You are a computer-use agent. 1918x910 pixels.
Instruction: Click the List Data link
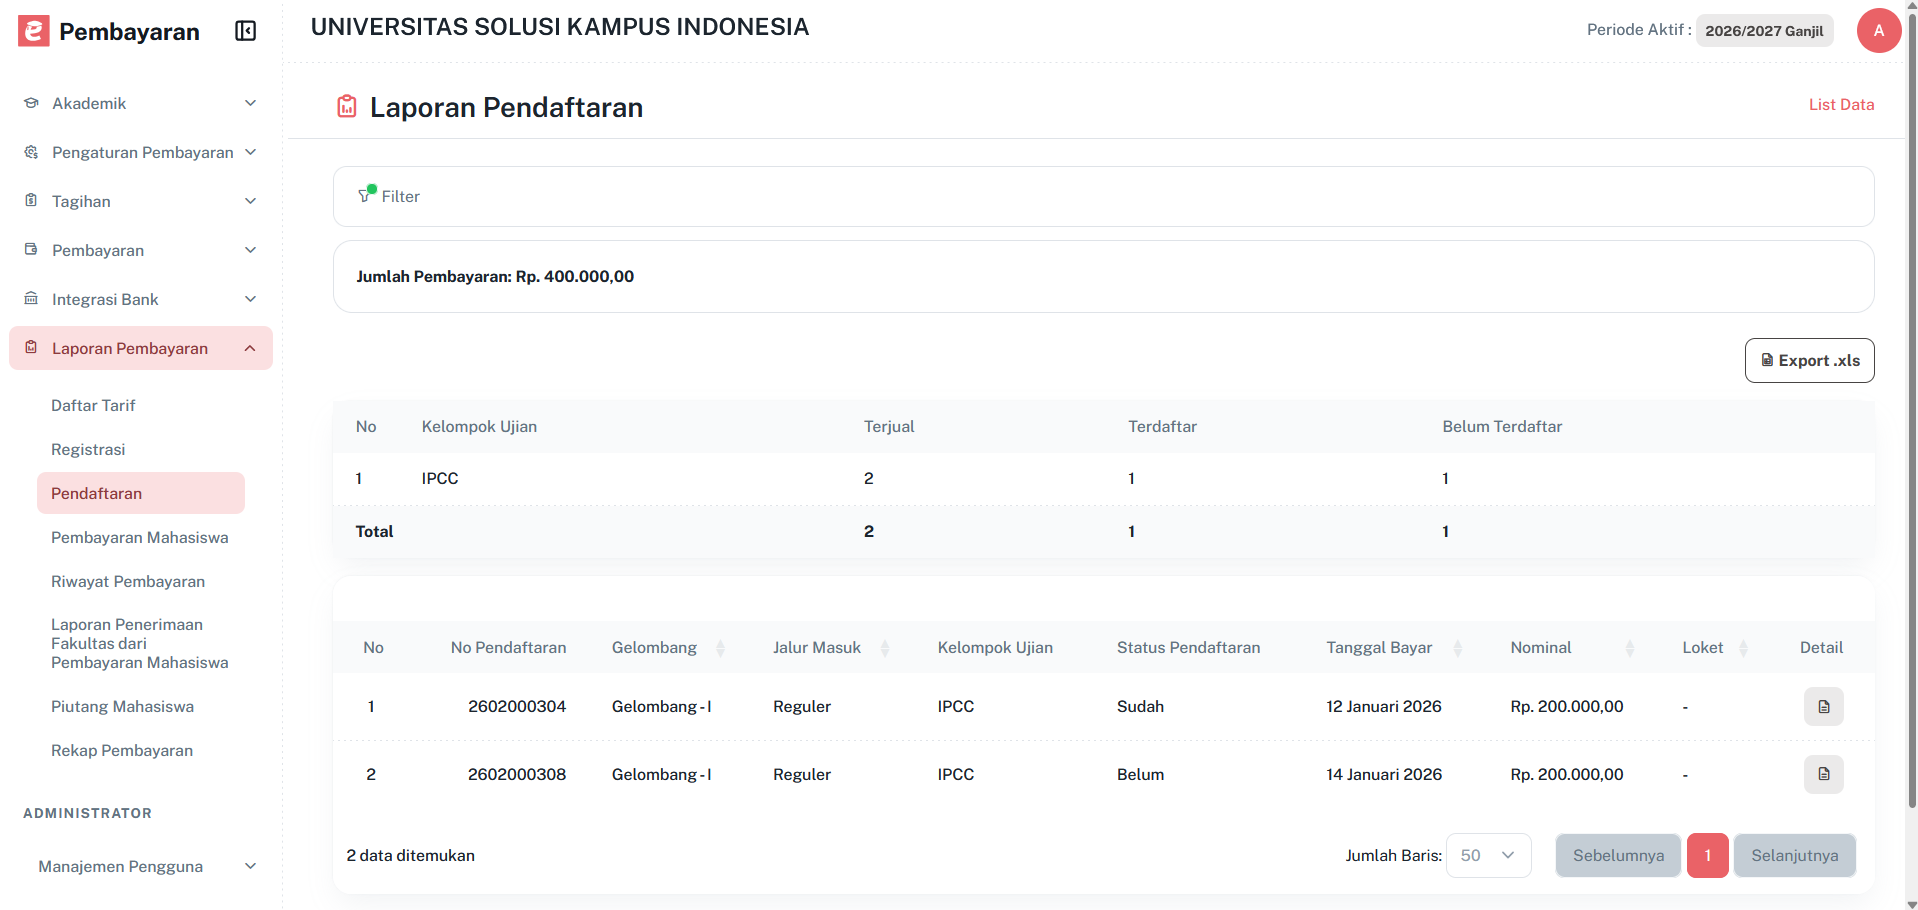pyautogui.click(x=1841, y=104)
